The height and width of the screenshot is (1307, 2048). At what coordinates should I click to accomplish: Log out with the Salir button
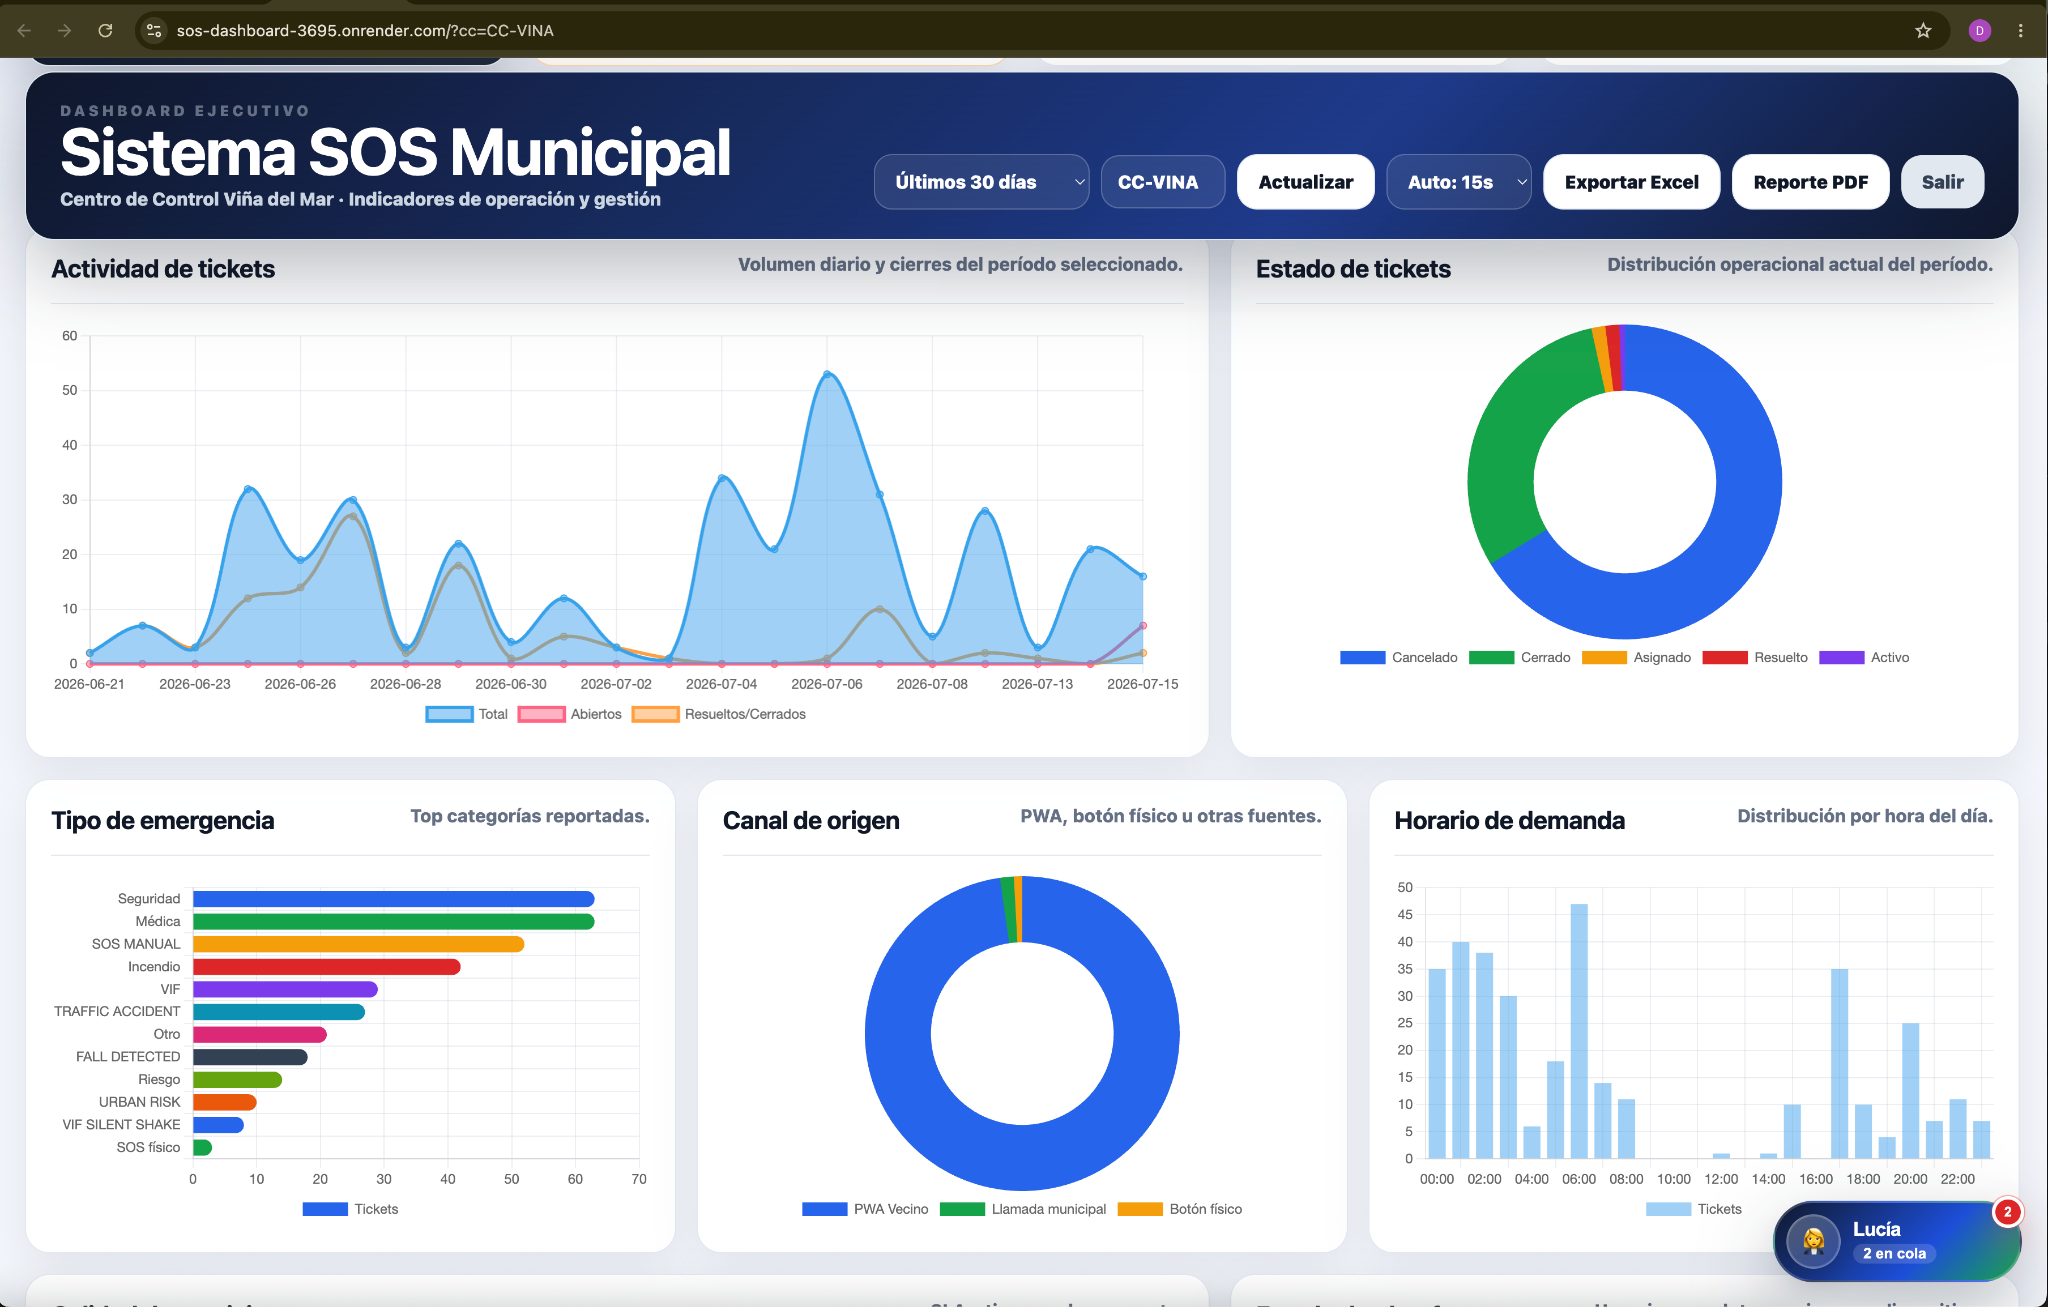(x=1942, y=182)
